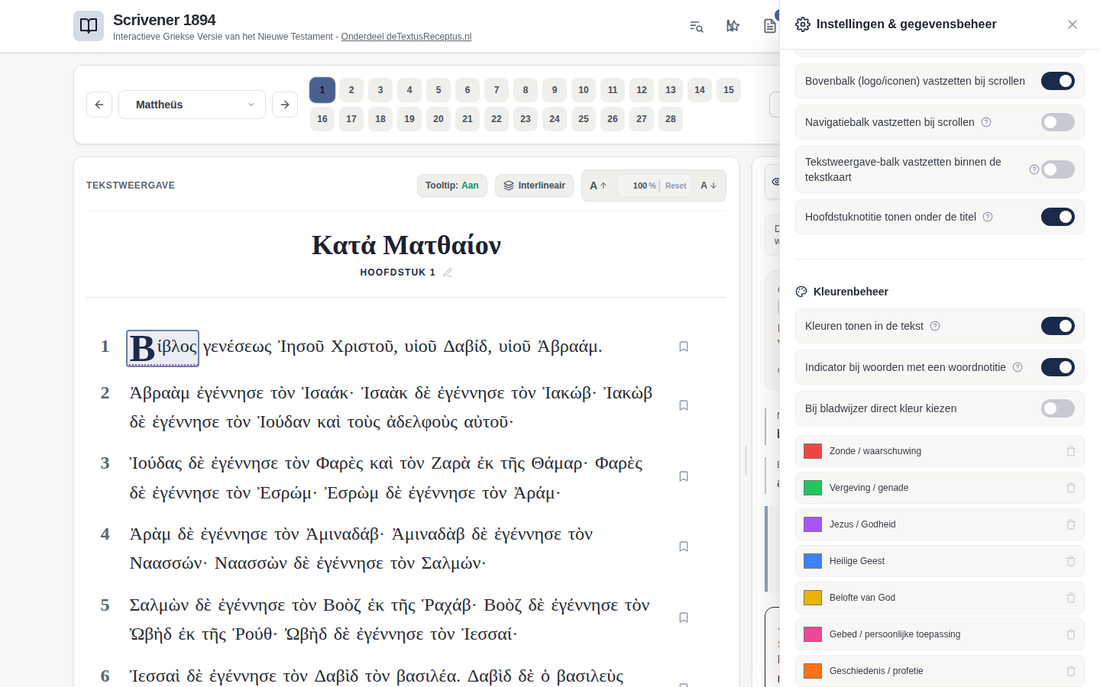This screenshot has width=1100, height=687.
Task: Turn off 'Kleuren tonen in de tekst'
Action: pyautogui.click(x=1058, y=326)
